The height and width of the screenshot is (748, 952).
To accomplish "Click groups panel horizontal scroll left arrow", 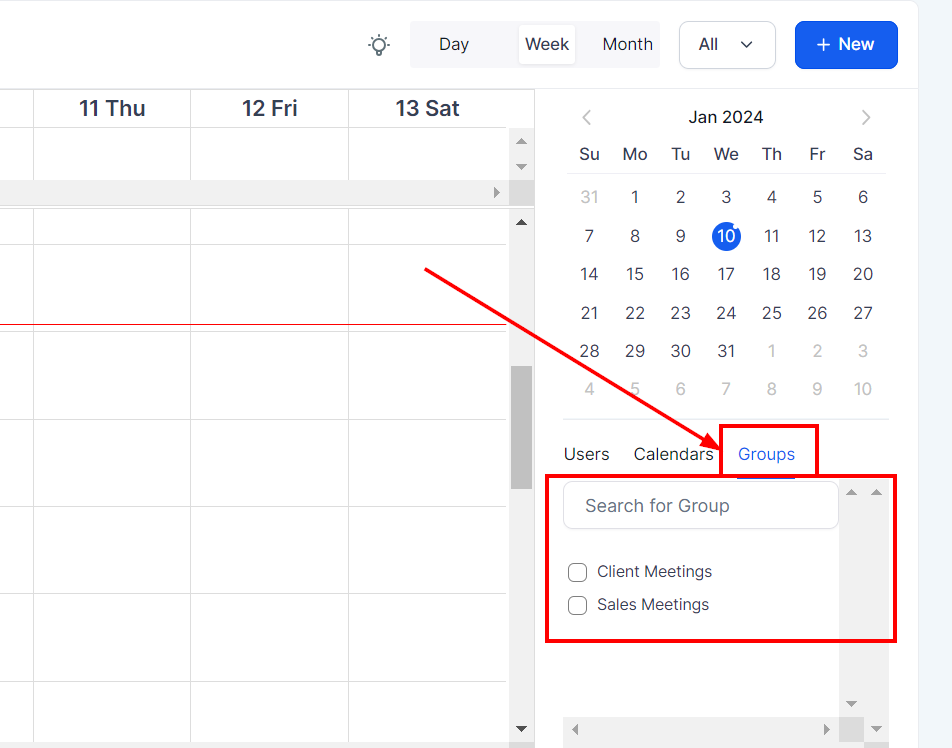I will (x=575, y=729).
